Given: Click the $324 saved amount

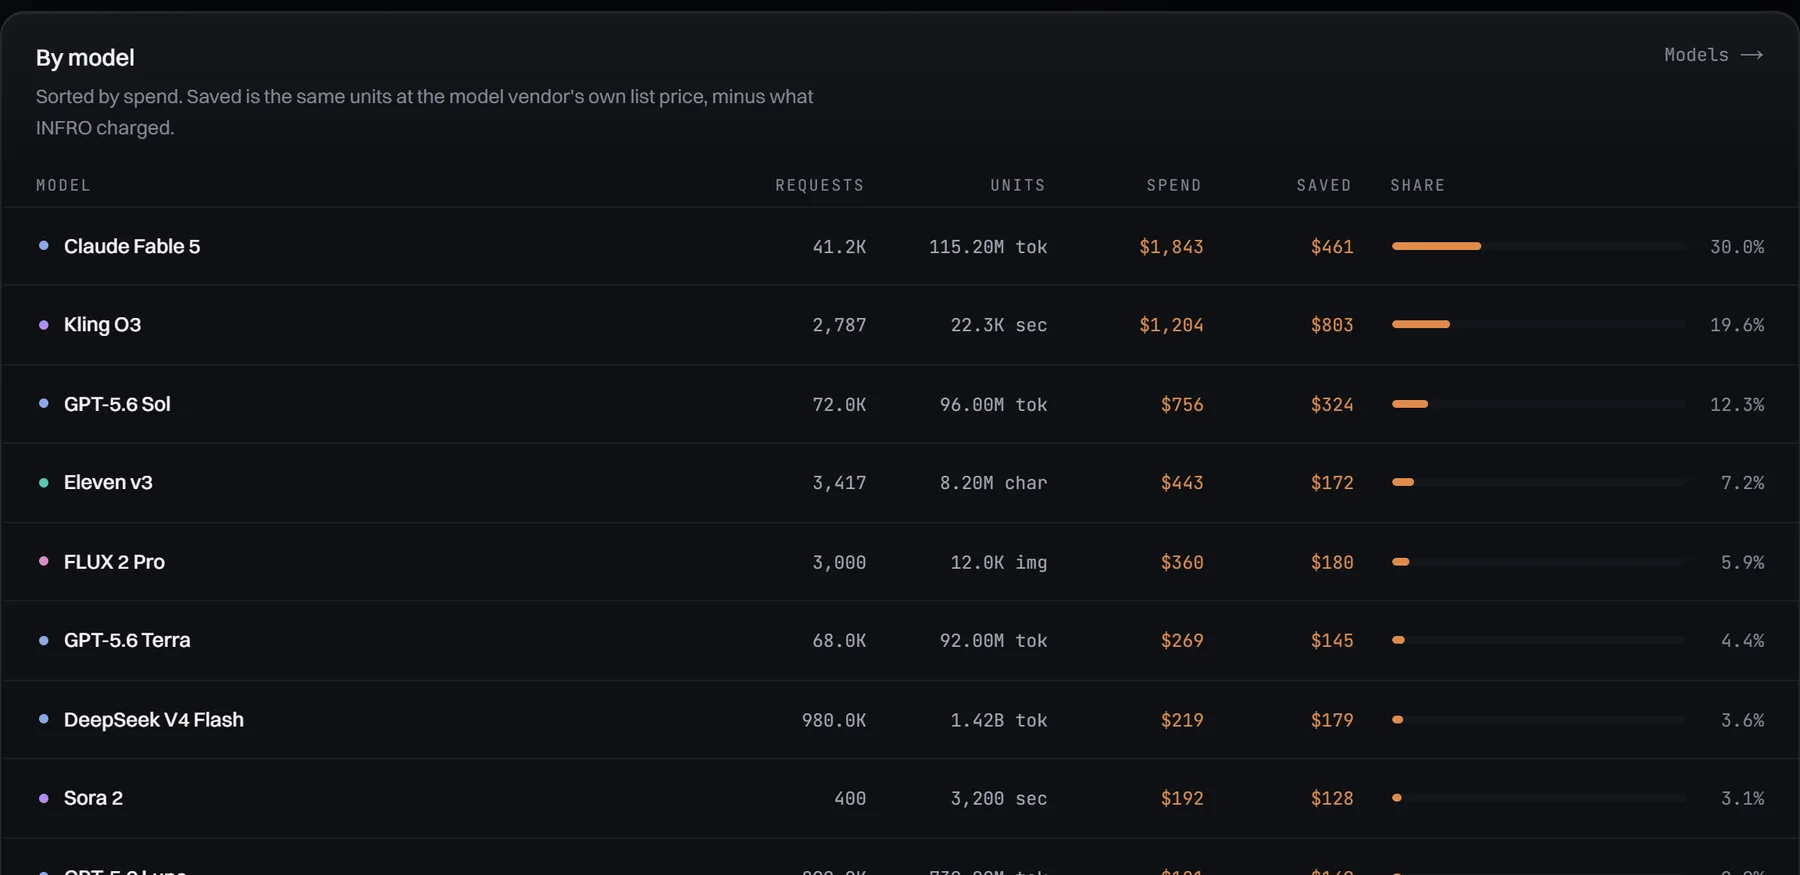Looking at the screenshot, I should (x=1332, y=405).
